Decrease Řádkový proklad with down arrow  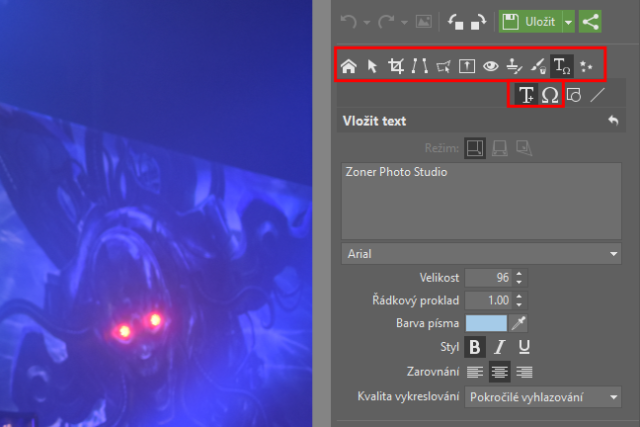(519, 305)
